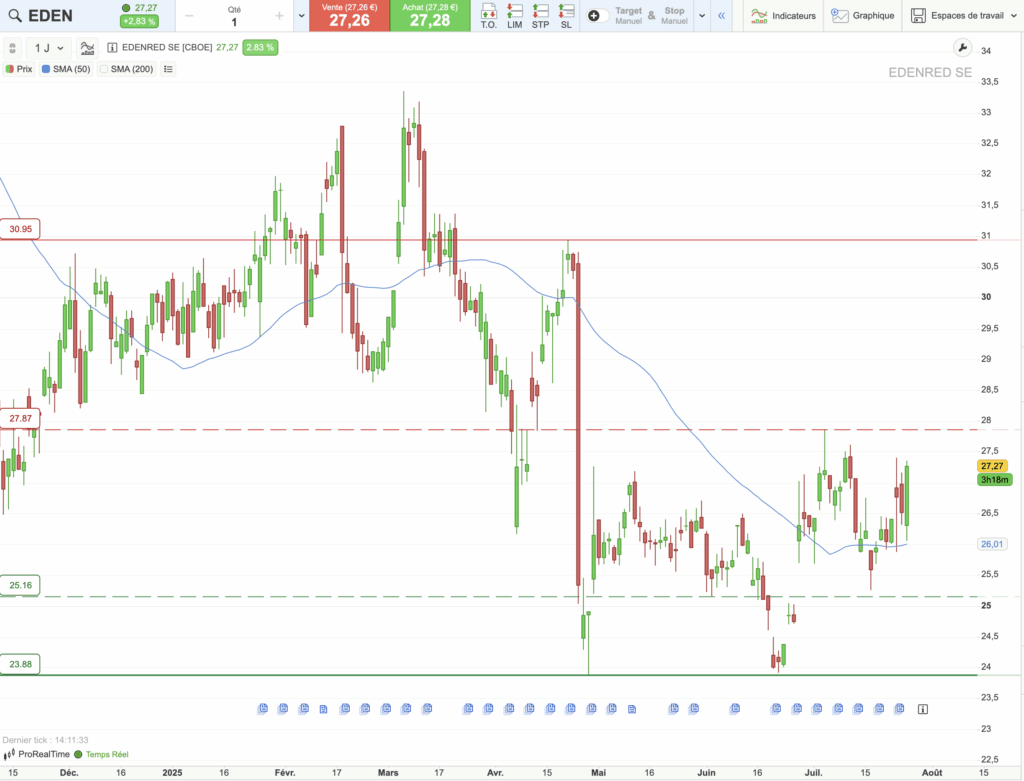This screenshot has width=1024, height=781.
Task: Click the search magnifier icon beside EDEN
Action: tap(14, 16)
